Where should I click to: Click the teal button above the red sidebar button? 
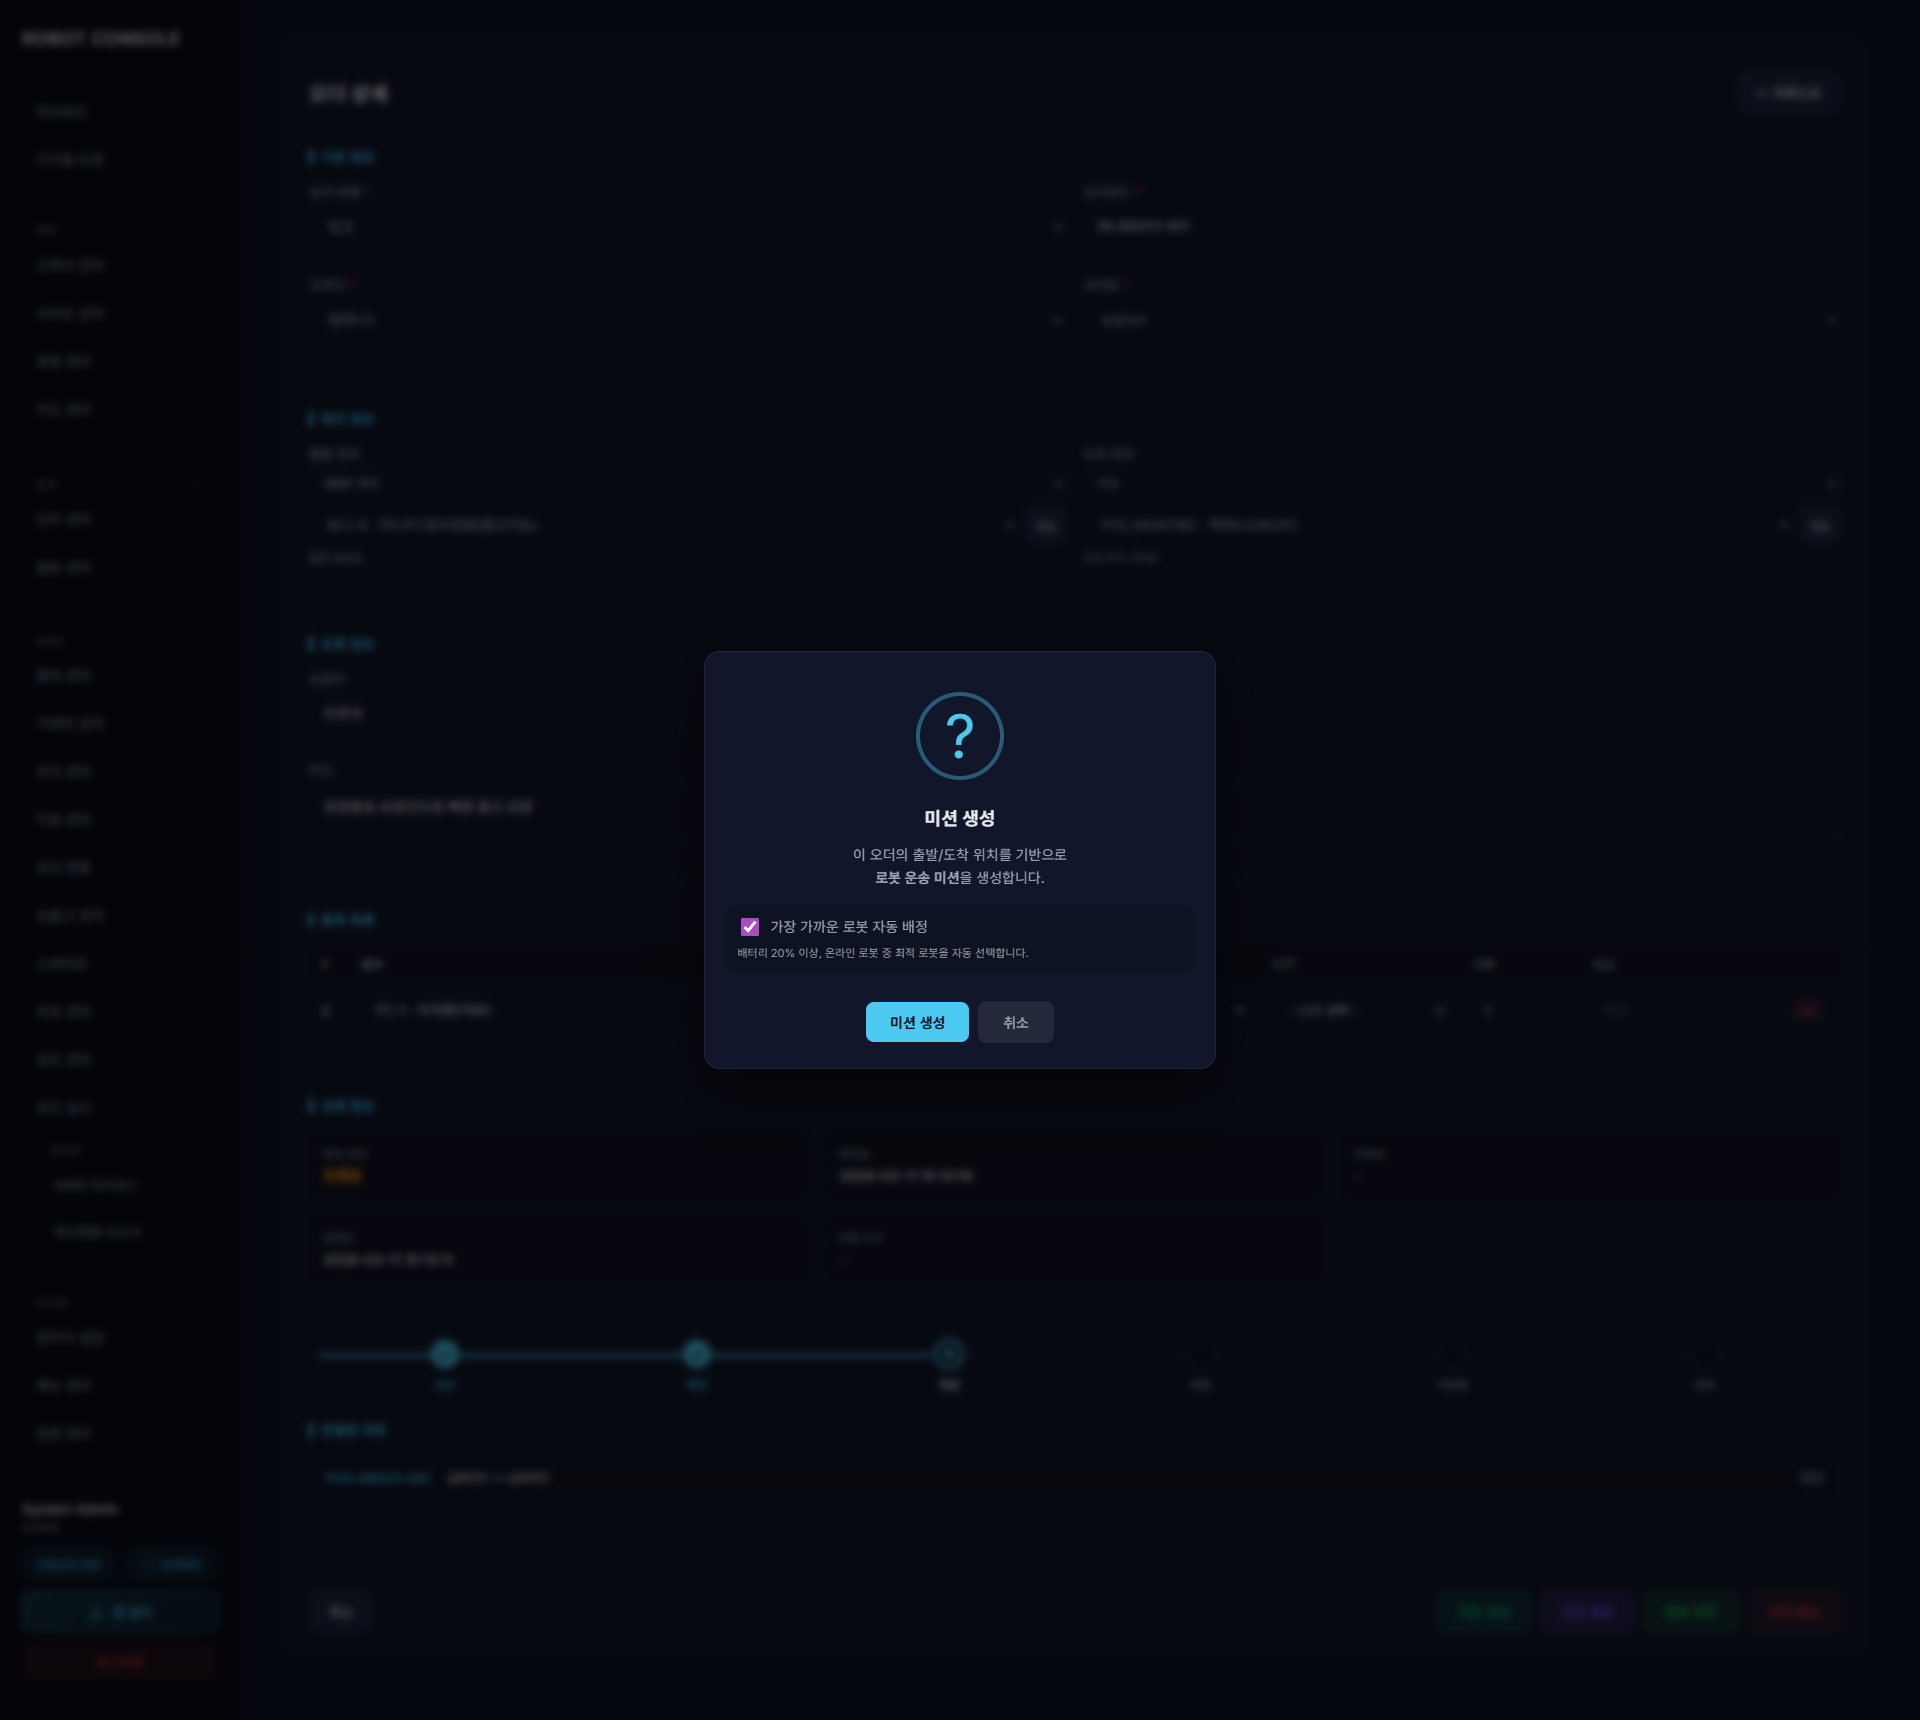pyautogui.click(x=120, y=1612)
